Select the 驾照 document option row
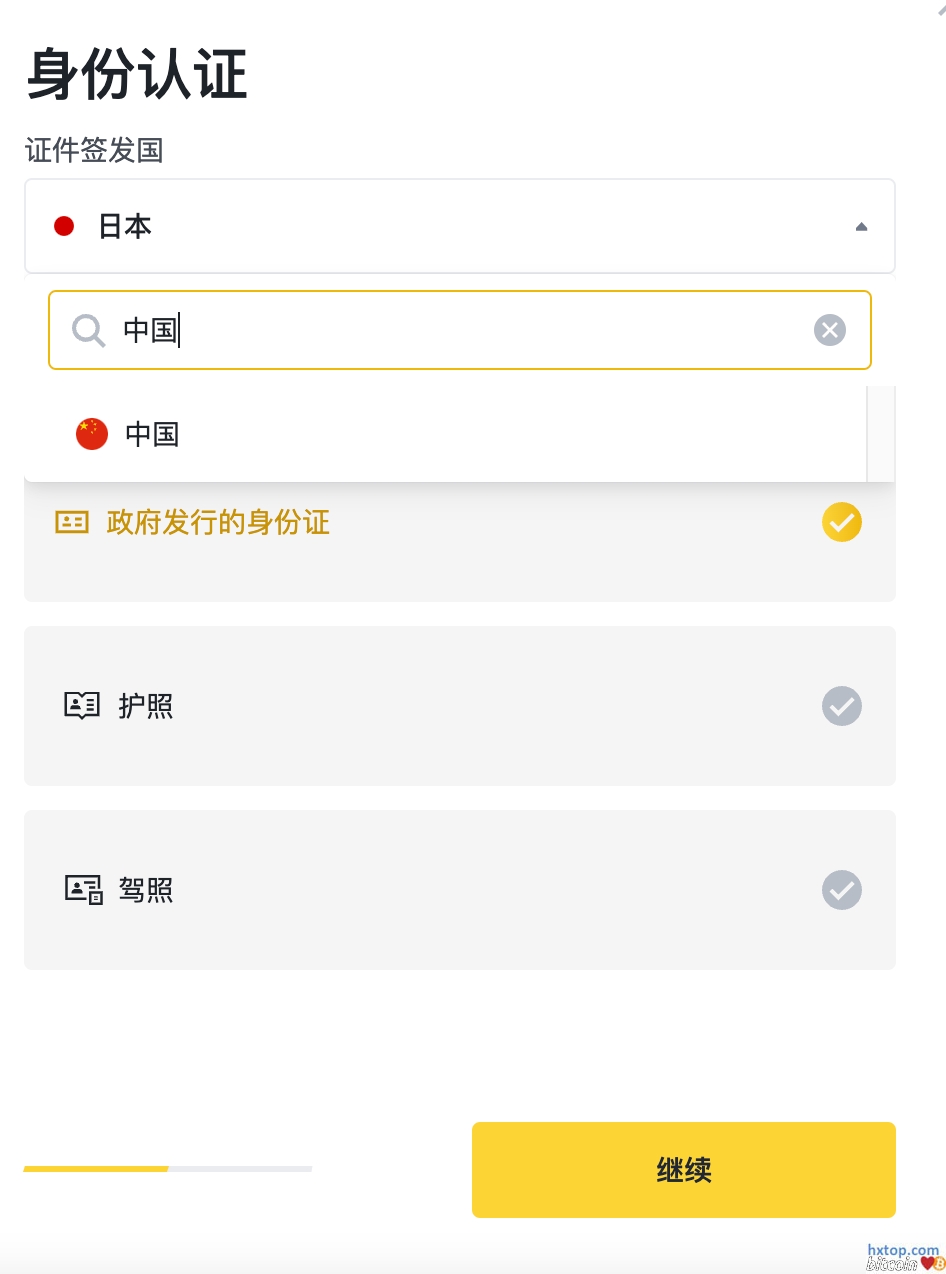 point(459,890)
